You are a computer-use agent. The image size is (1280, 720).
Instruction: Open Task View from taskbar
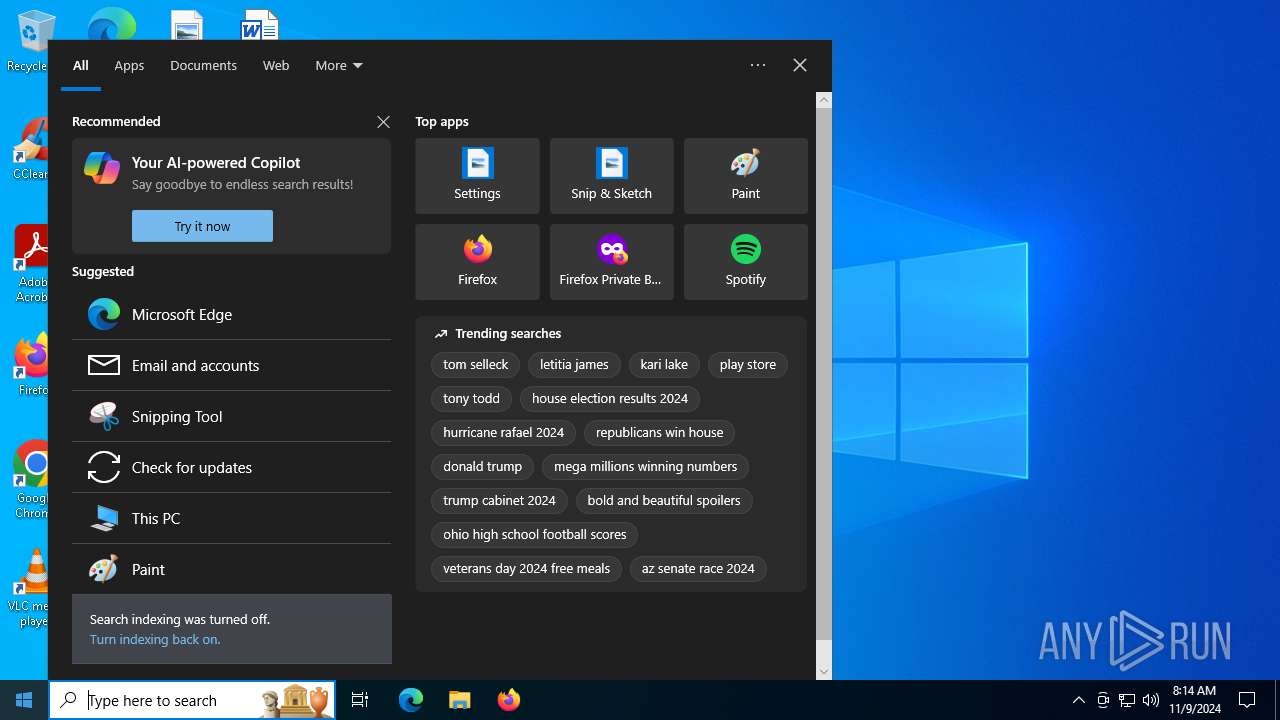tap(360, 700)
